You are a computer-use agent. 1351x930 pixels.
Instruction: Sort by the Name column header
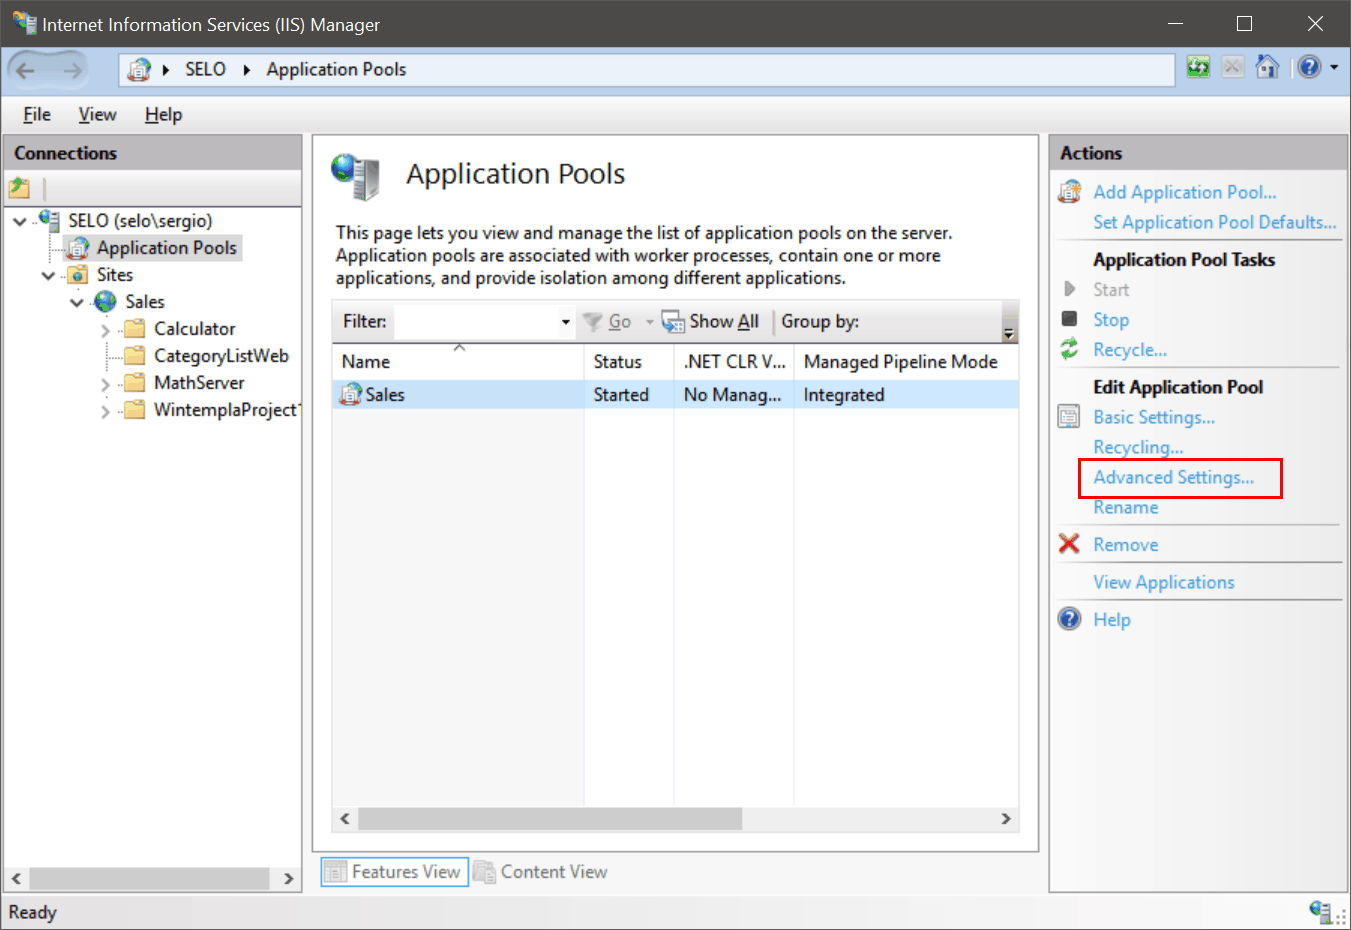(x=458, y=361)
